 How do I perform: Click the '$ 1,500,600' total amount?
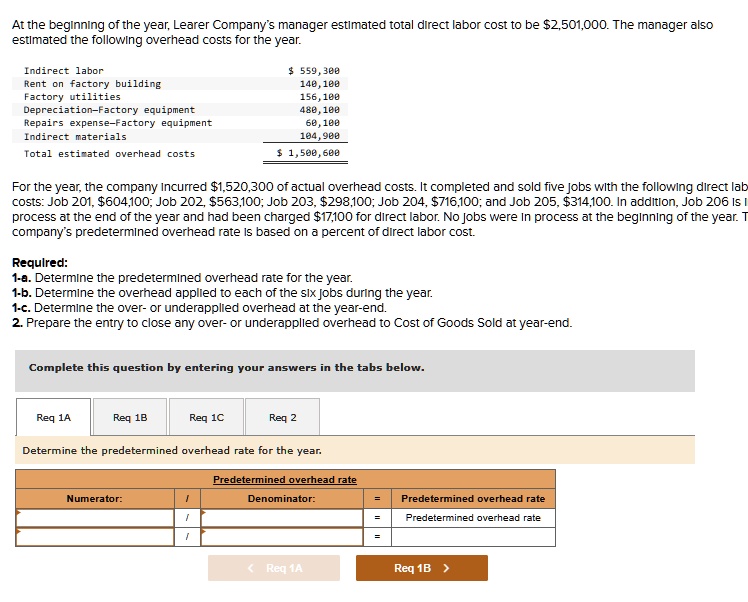308,153
